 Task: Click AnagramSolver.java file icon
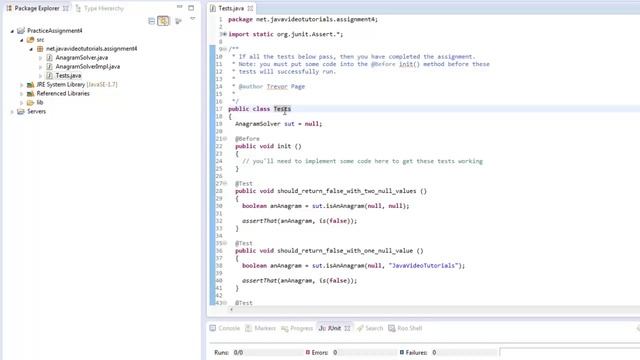click(x=49, y=58)
